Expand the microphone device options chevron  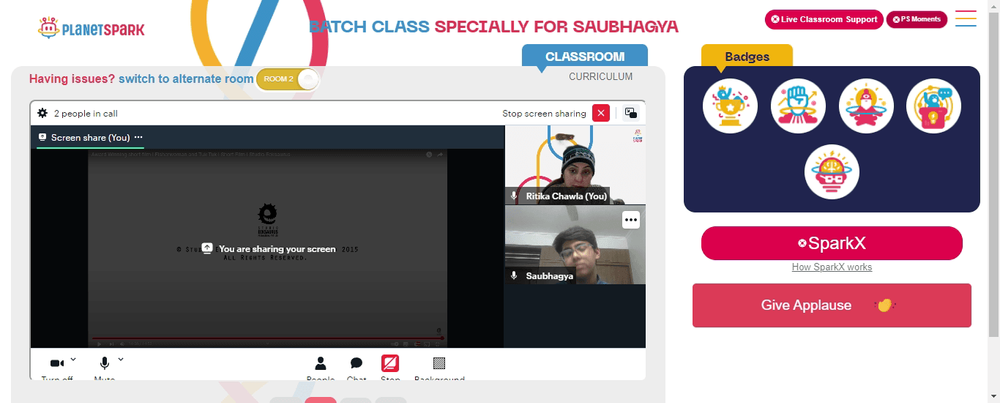(121, 358)
